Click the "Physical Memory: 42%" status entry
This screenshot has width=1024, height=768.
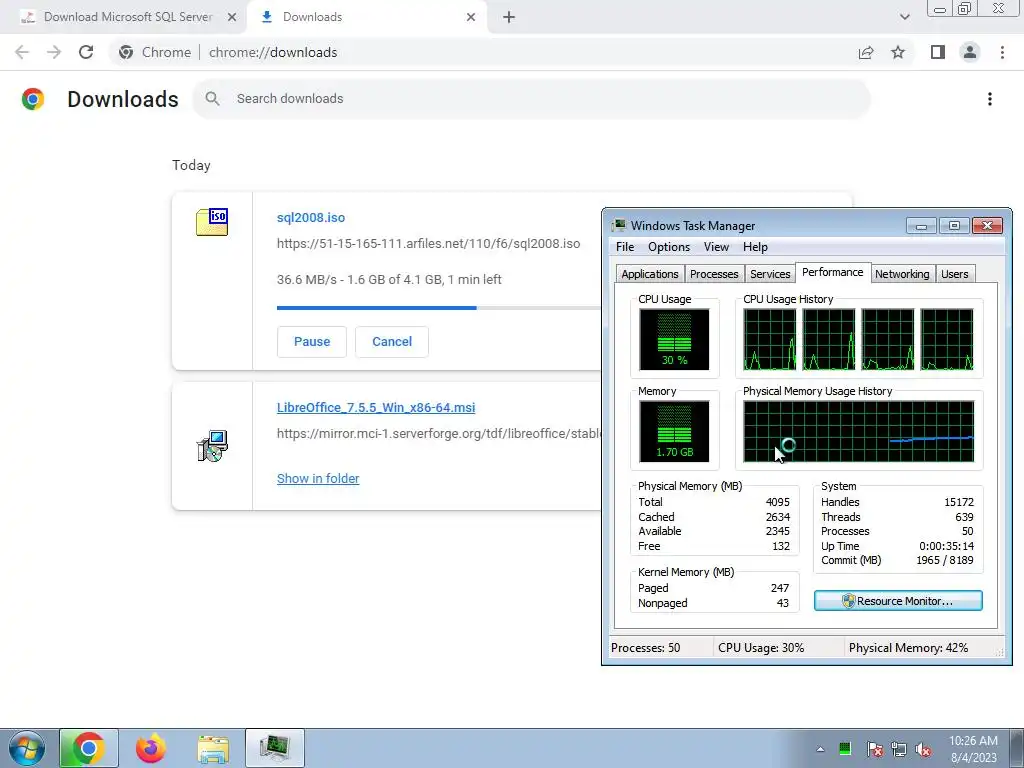pyautogui.click(x=908, y=648)
